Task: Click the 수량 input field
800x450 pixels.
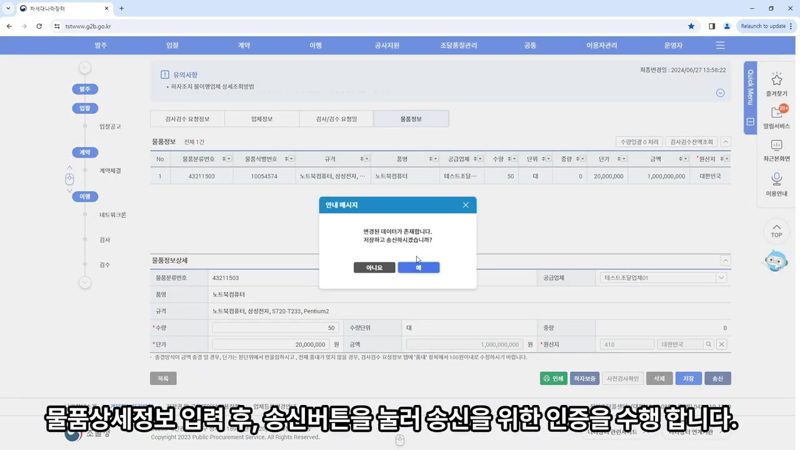Action: click(275, 328)
